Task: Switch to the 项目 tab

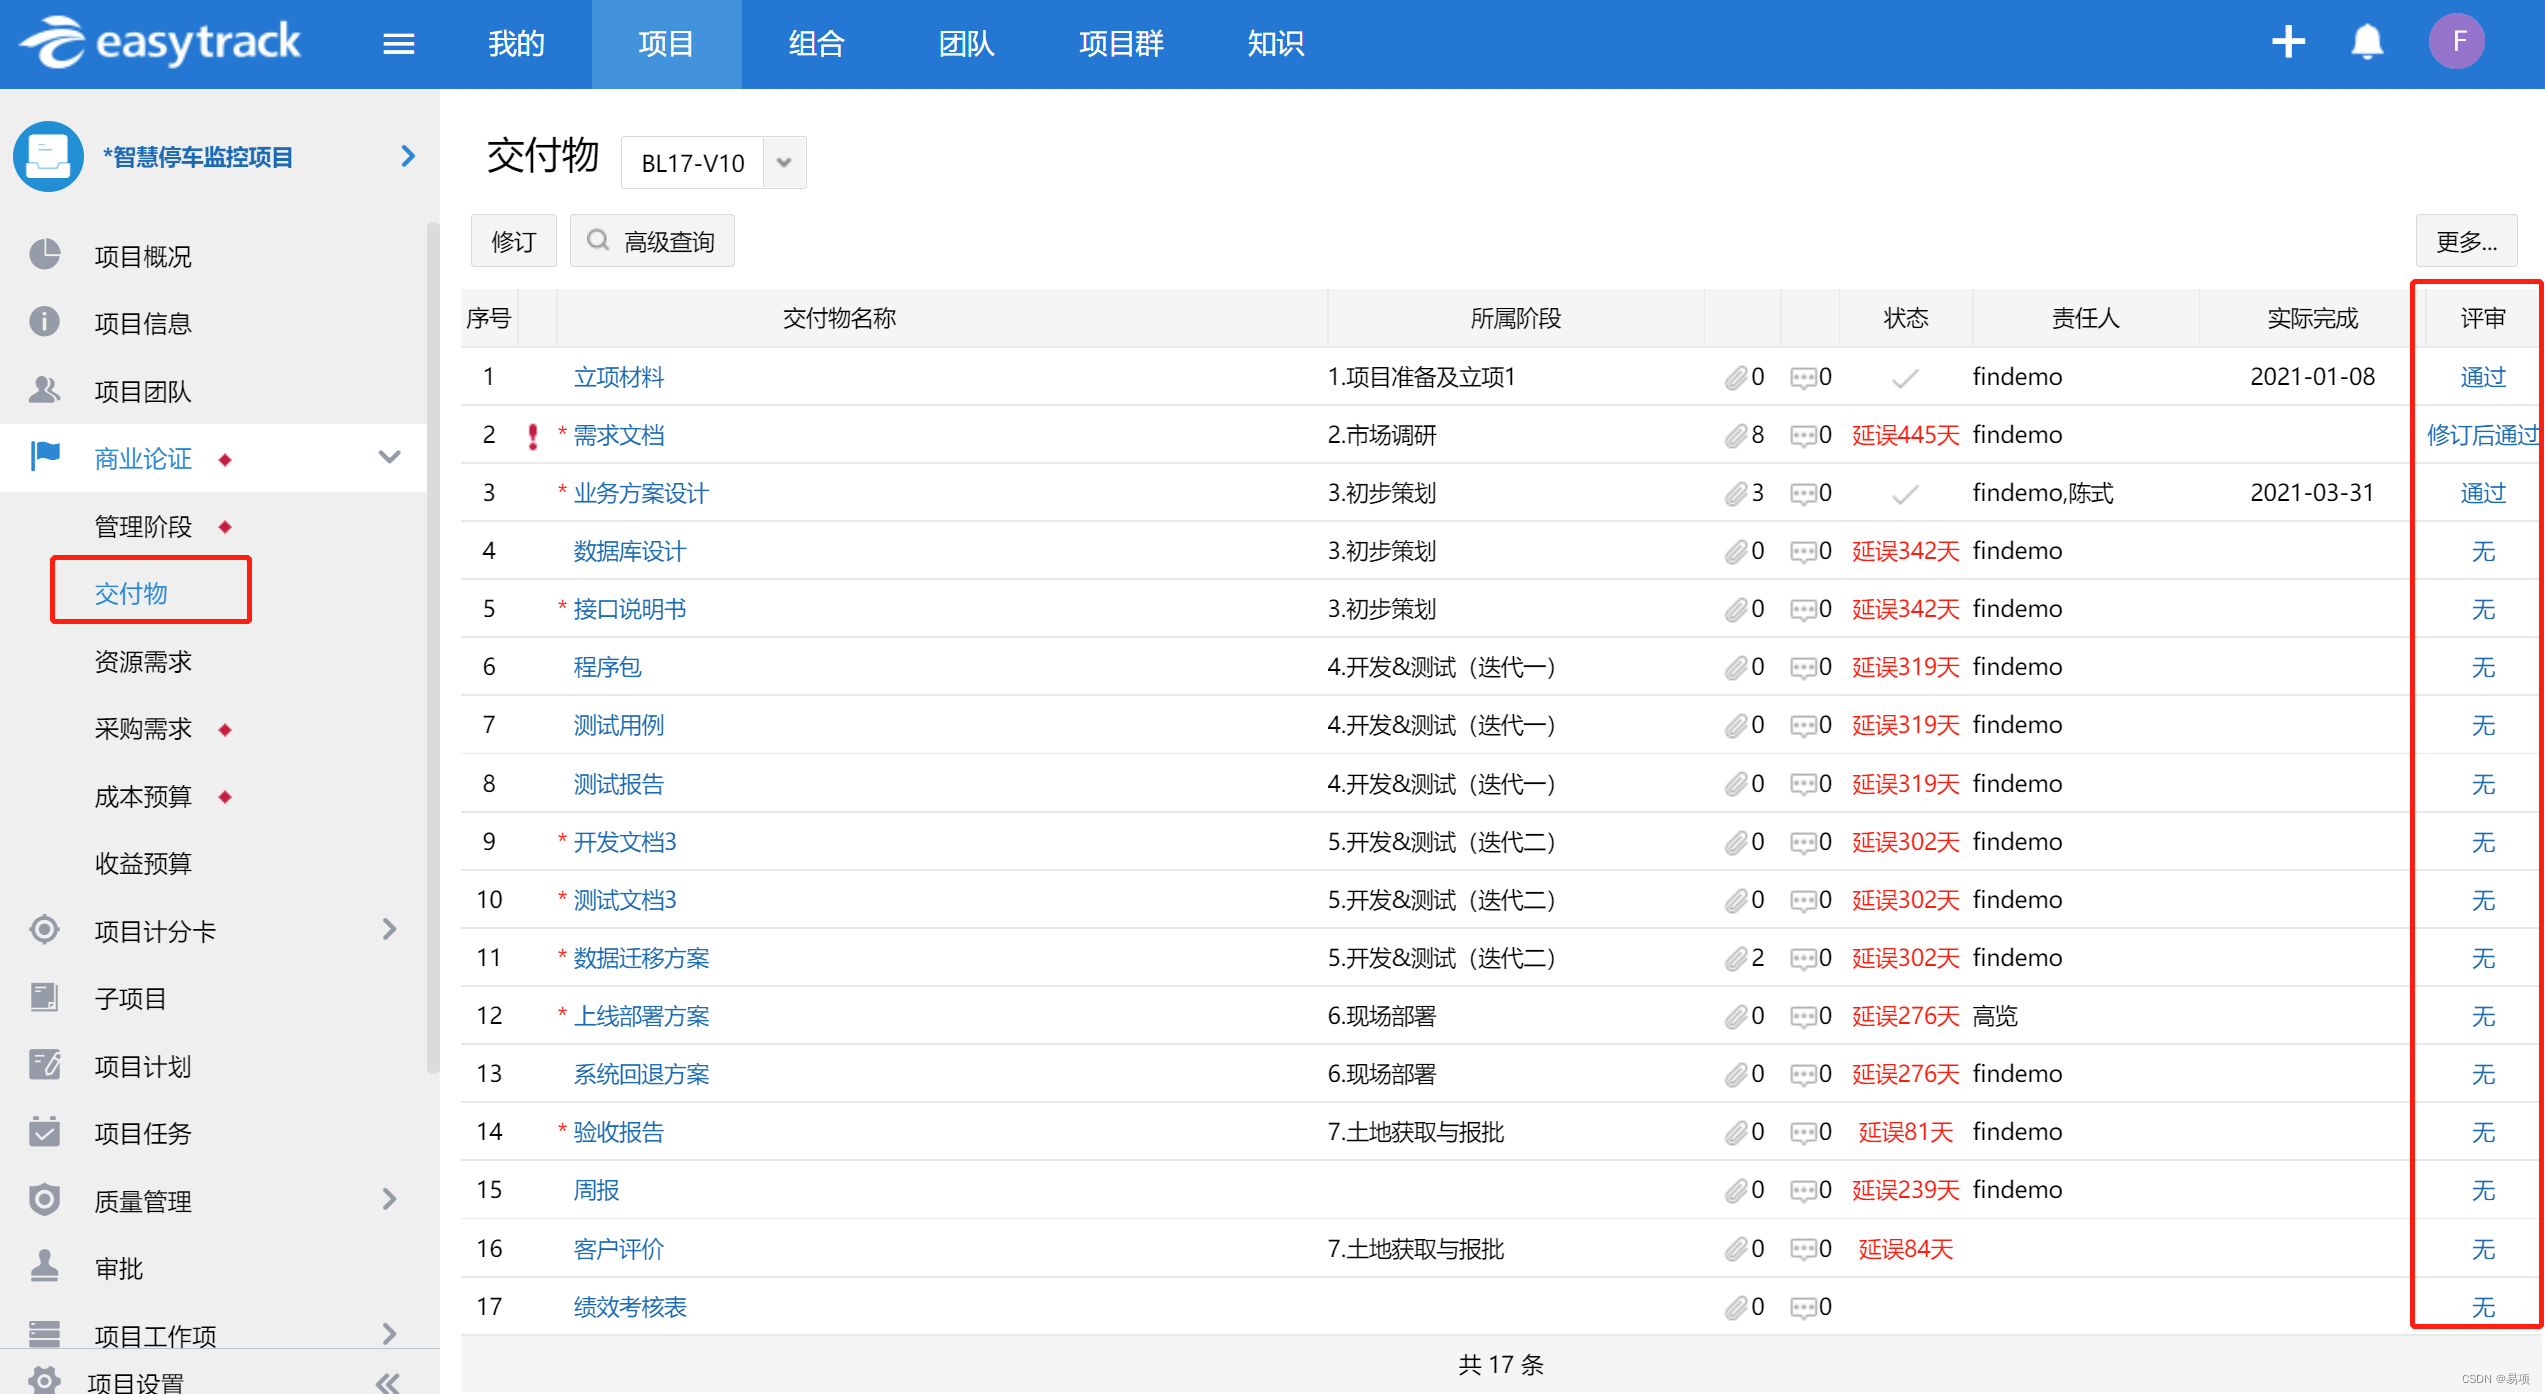Action: pos(666,44)
